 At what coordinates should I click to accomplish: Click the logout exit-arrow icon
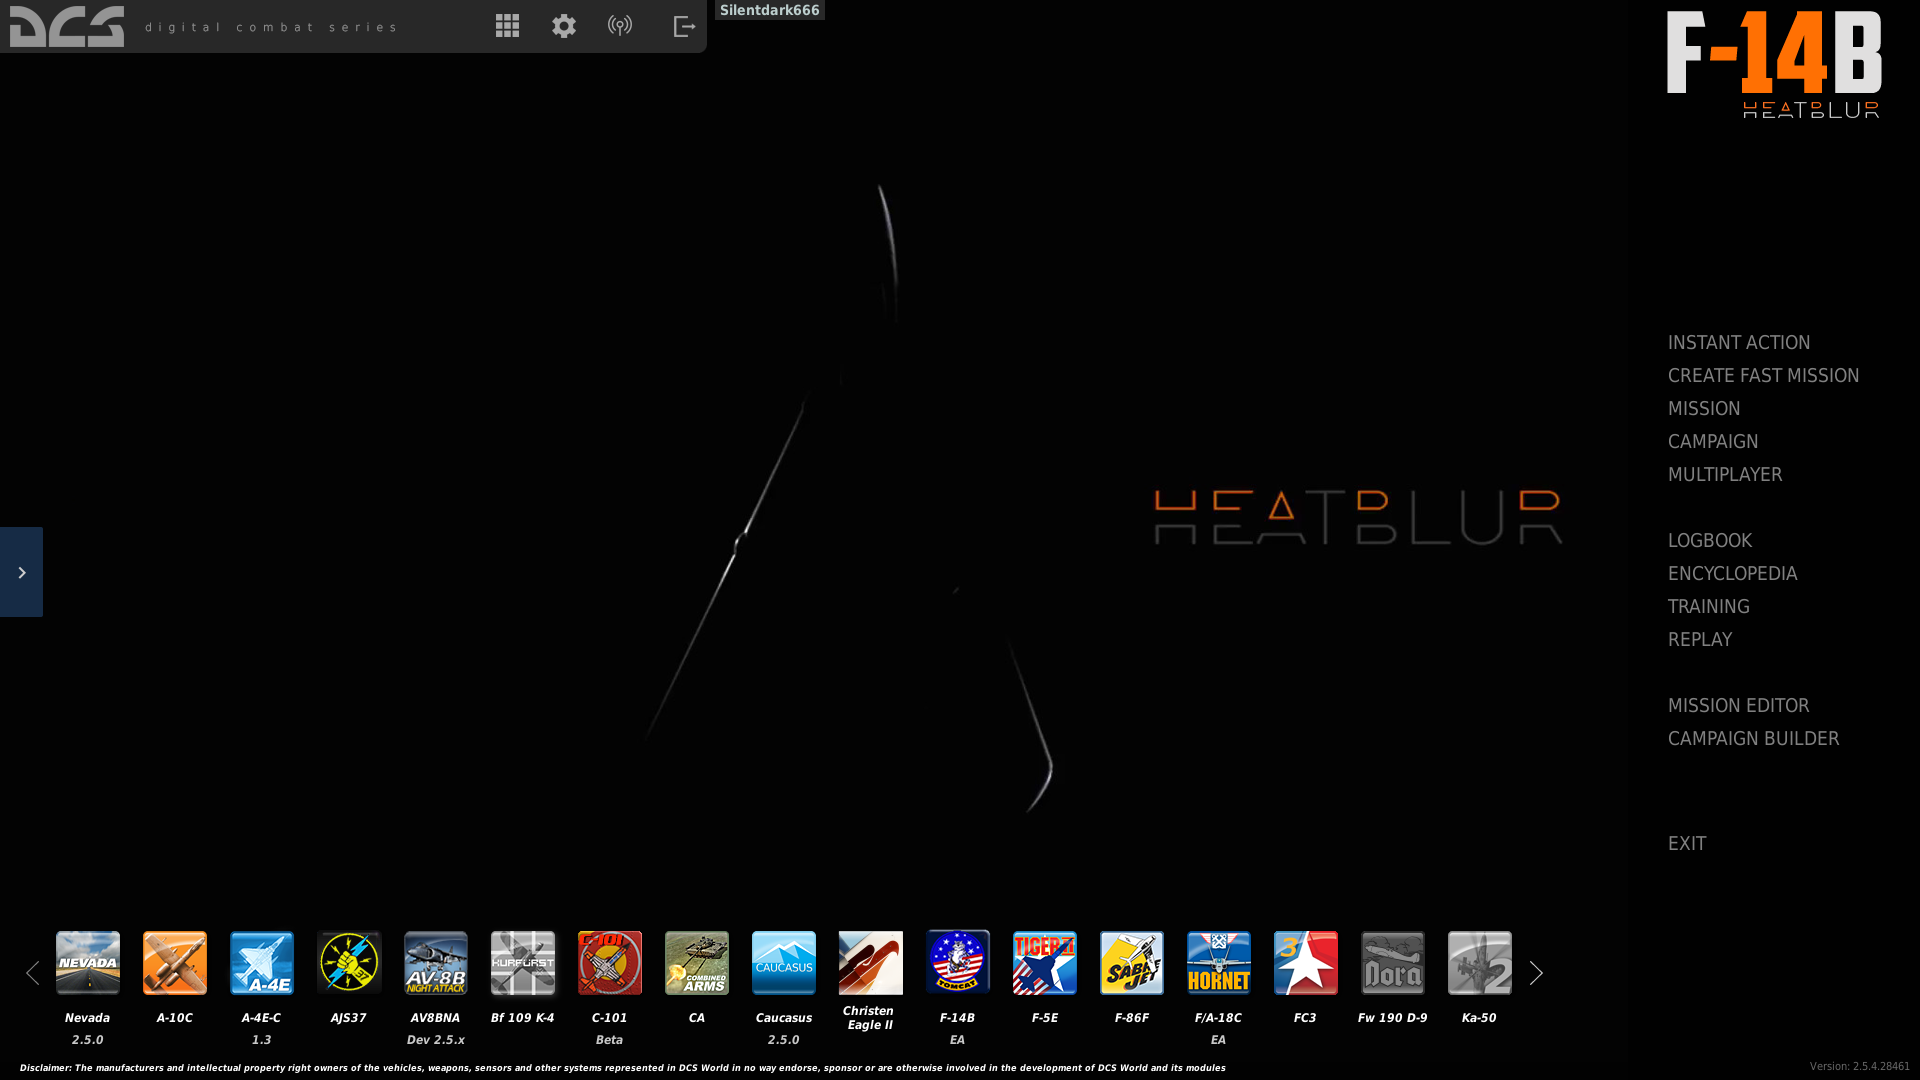pos(684,26)
